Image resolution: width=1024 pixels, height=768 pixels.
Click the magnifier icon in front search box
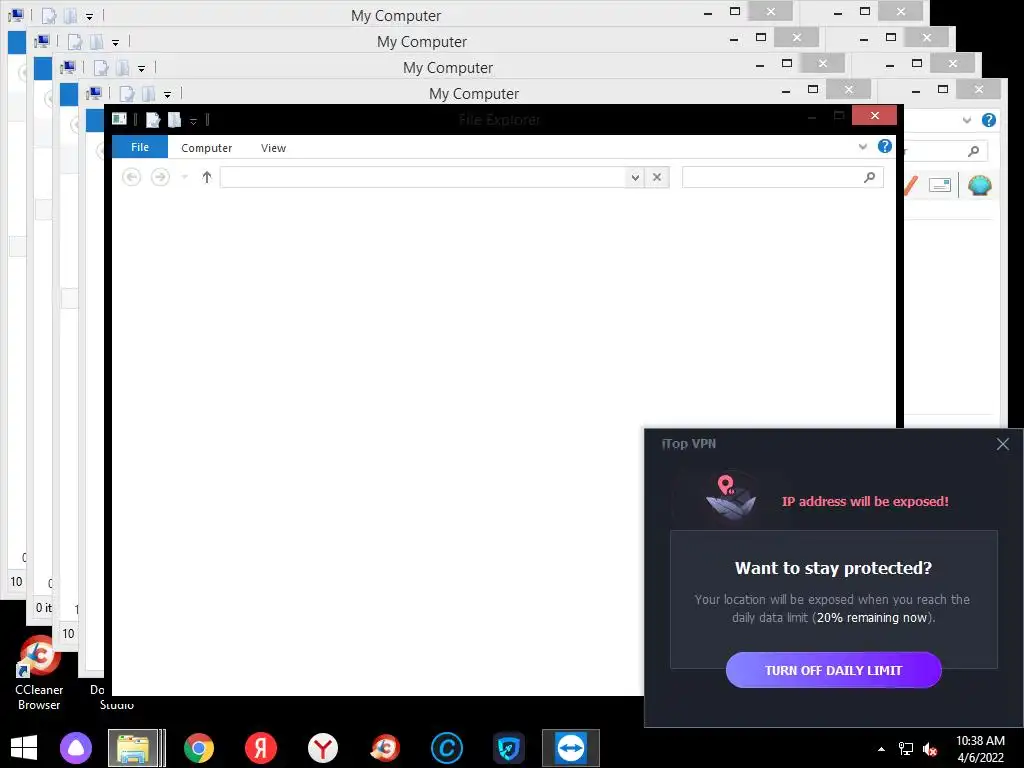coord(869,177)
